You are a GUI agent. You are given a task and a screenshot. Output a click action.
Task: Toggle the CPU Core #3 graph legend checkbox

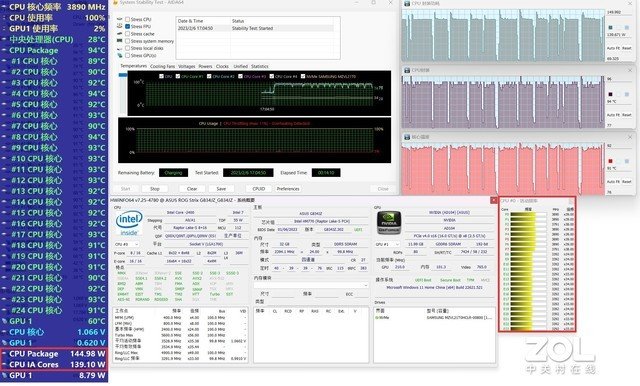tap(240, 76)
